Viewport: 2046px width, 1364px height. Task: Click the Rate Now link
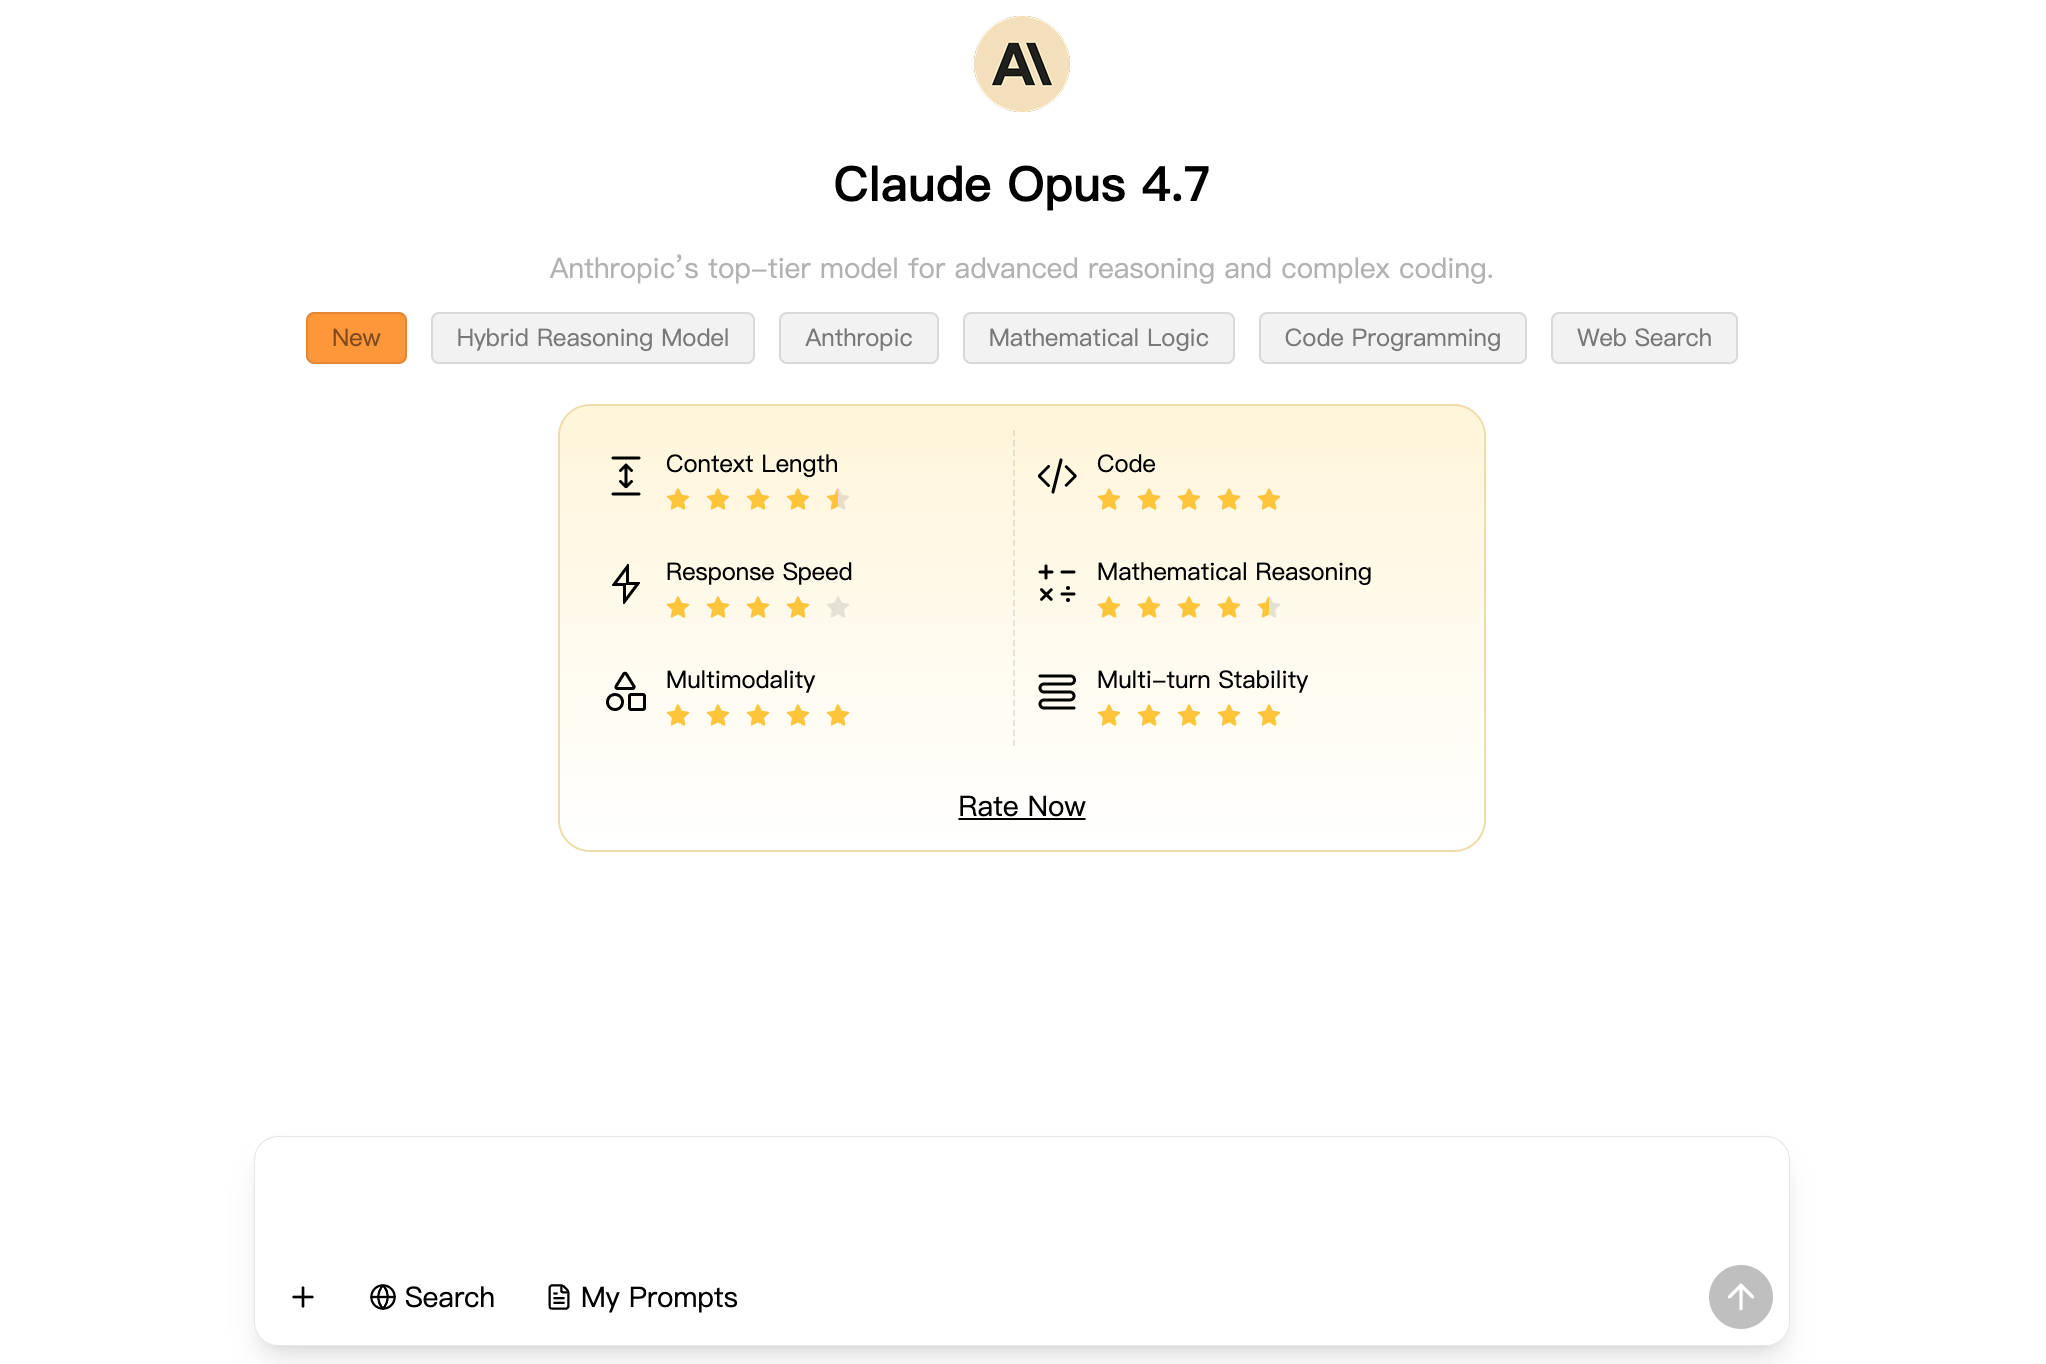click(x=1021, y=806)
